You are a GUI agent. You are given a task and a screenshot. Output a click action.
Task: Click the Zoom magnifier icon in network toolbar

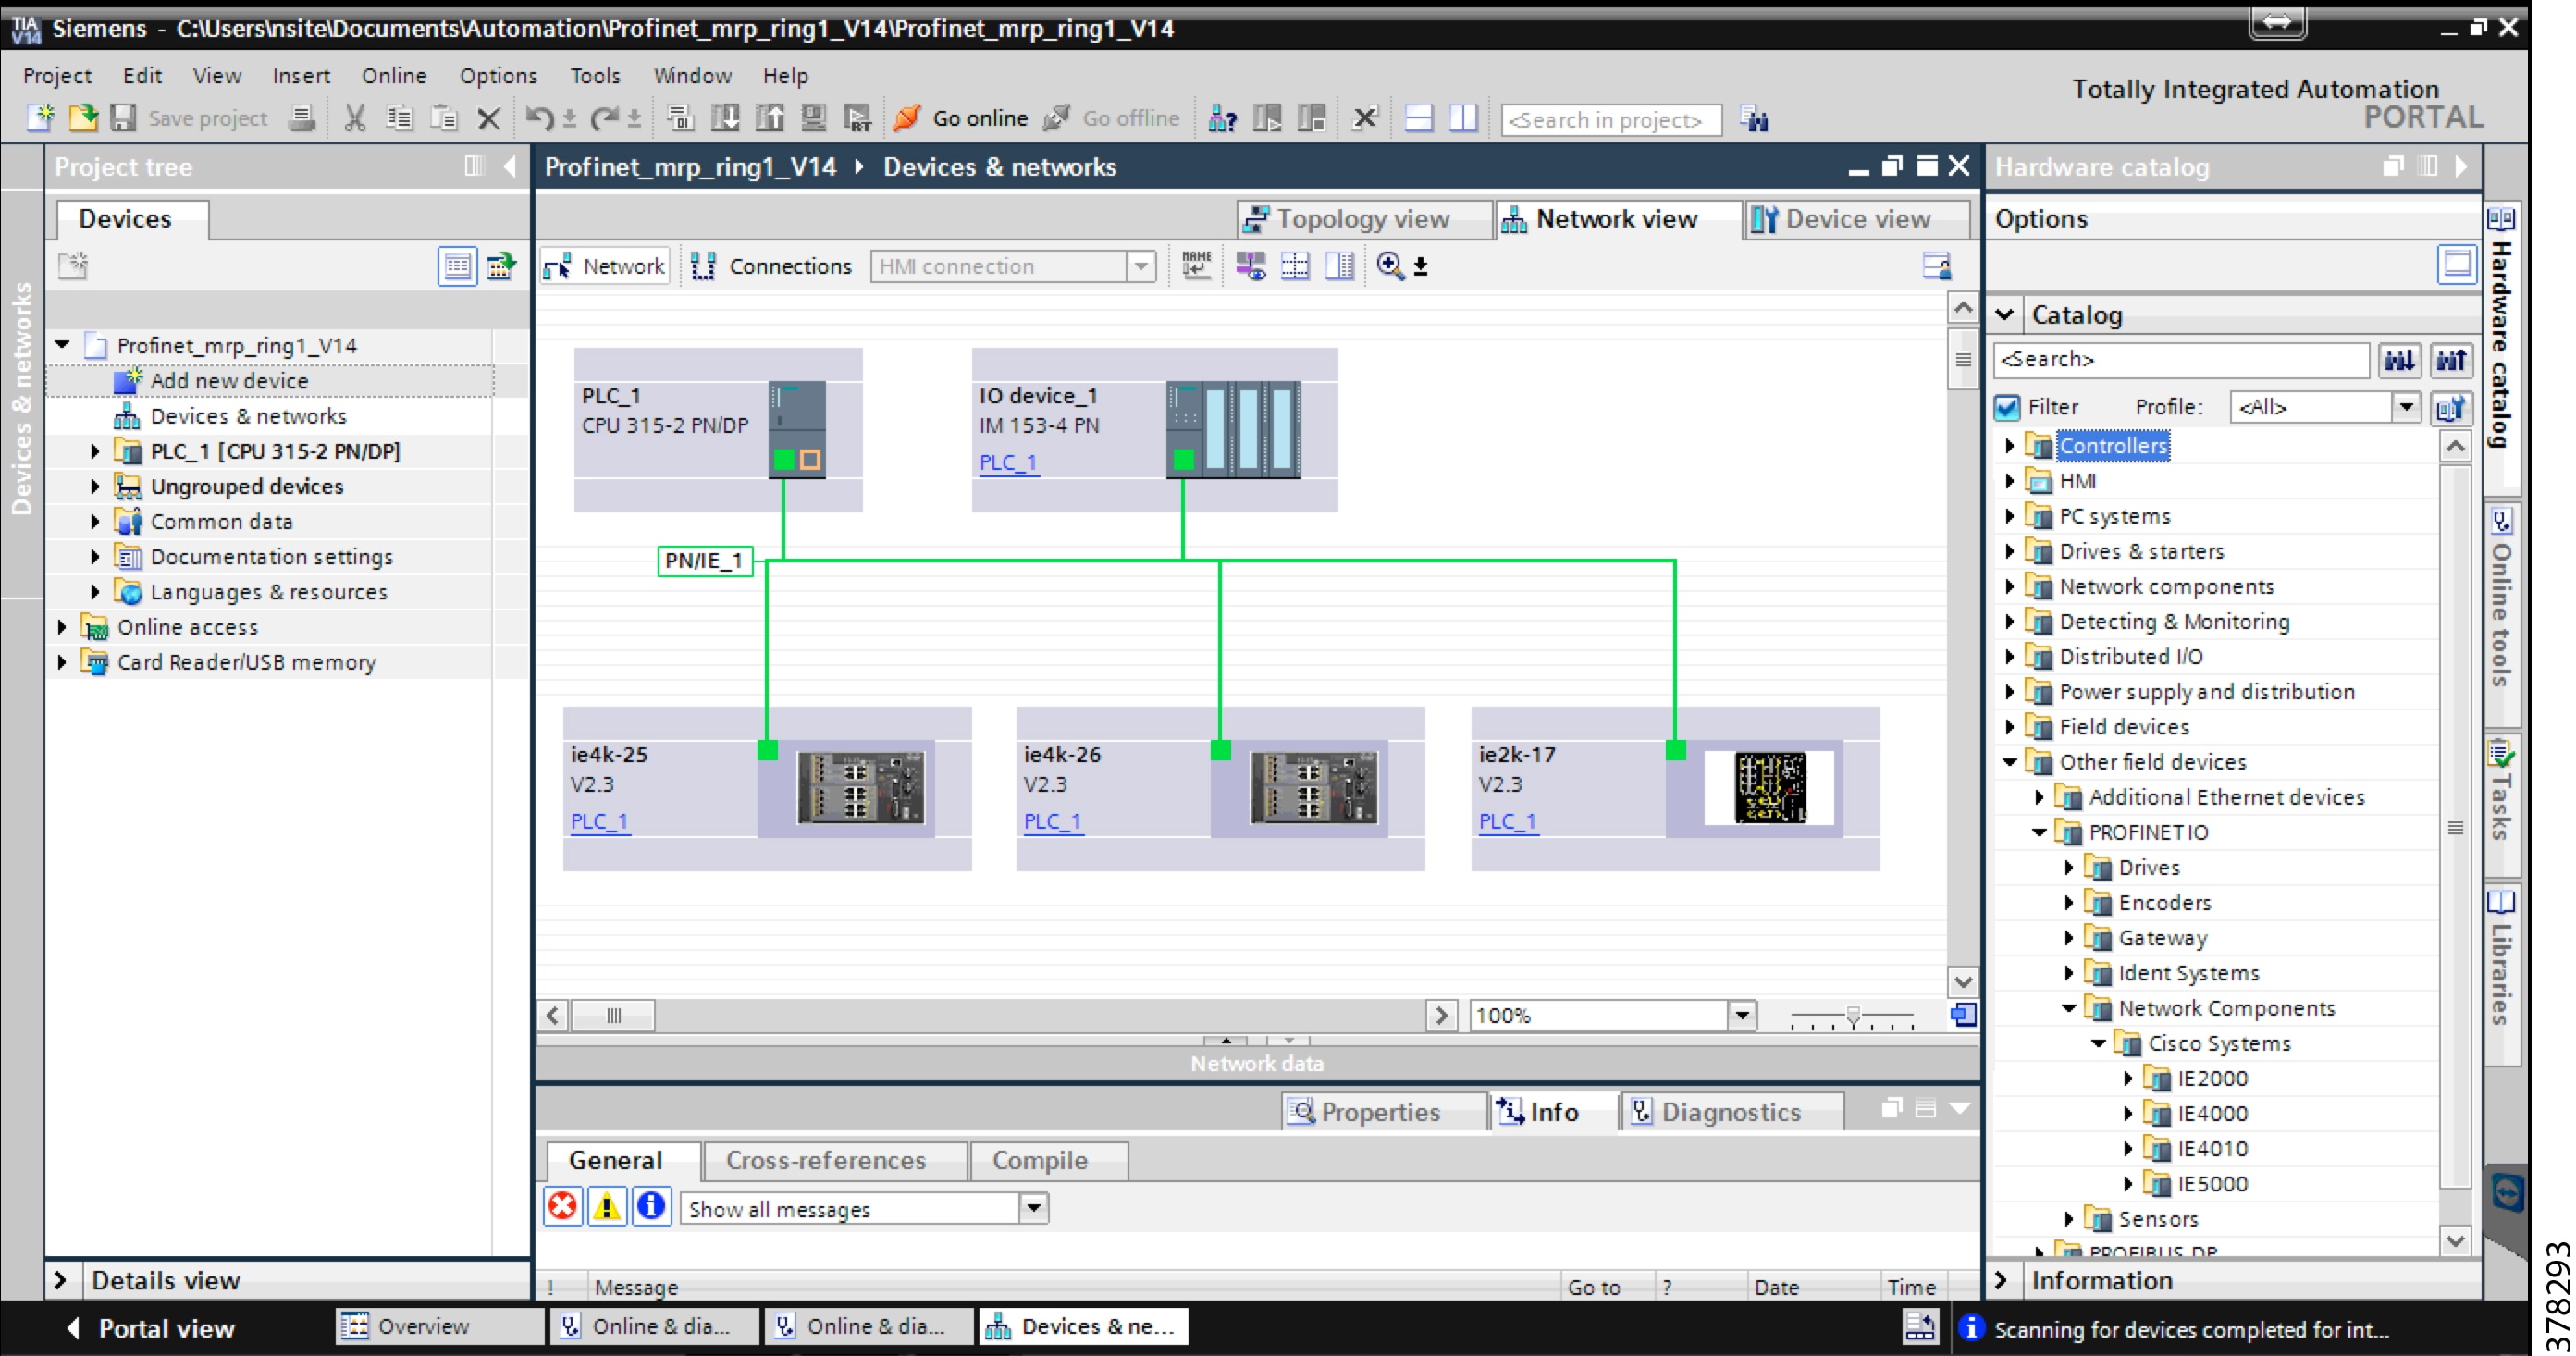1390,265
